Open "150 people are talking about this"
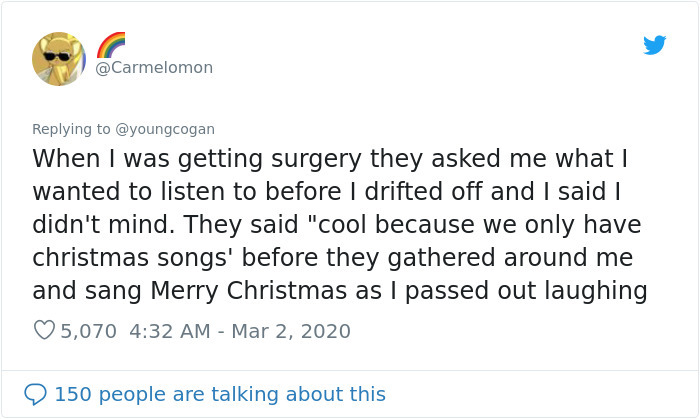The width and height of the screenshot is (700, 419). [220, 394]
